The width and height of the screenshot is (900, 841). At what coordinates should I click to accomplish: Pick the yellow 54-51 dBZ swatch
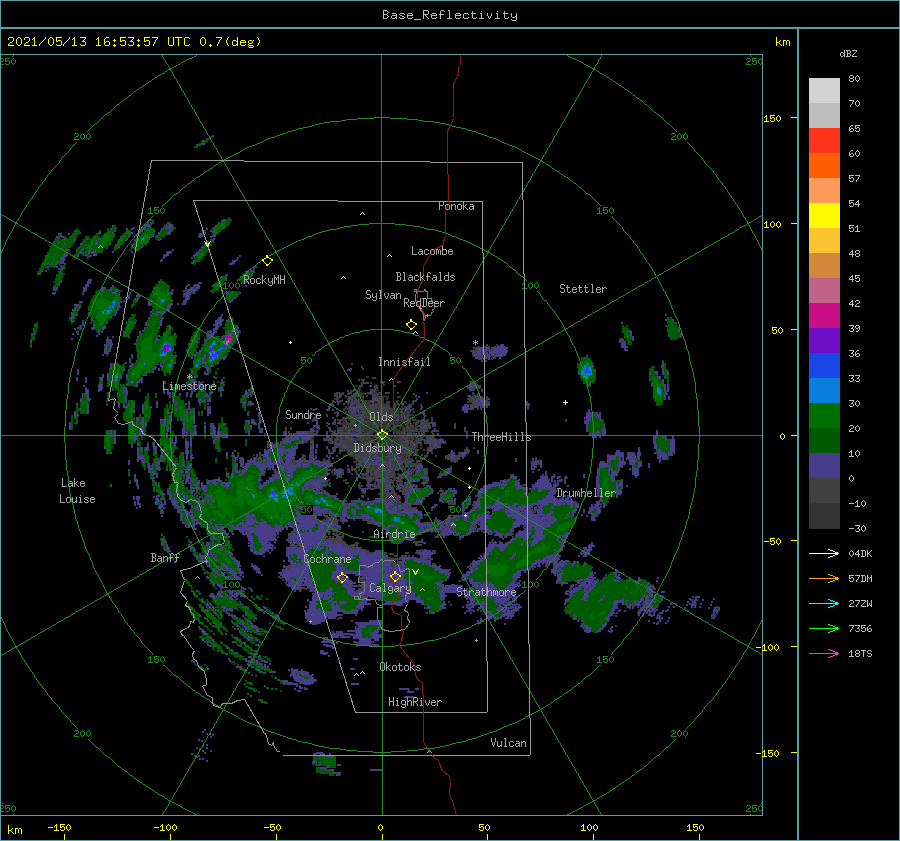click(x=824, y=216)
